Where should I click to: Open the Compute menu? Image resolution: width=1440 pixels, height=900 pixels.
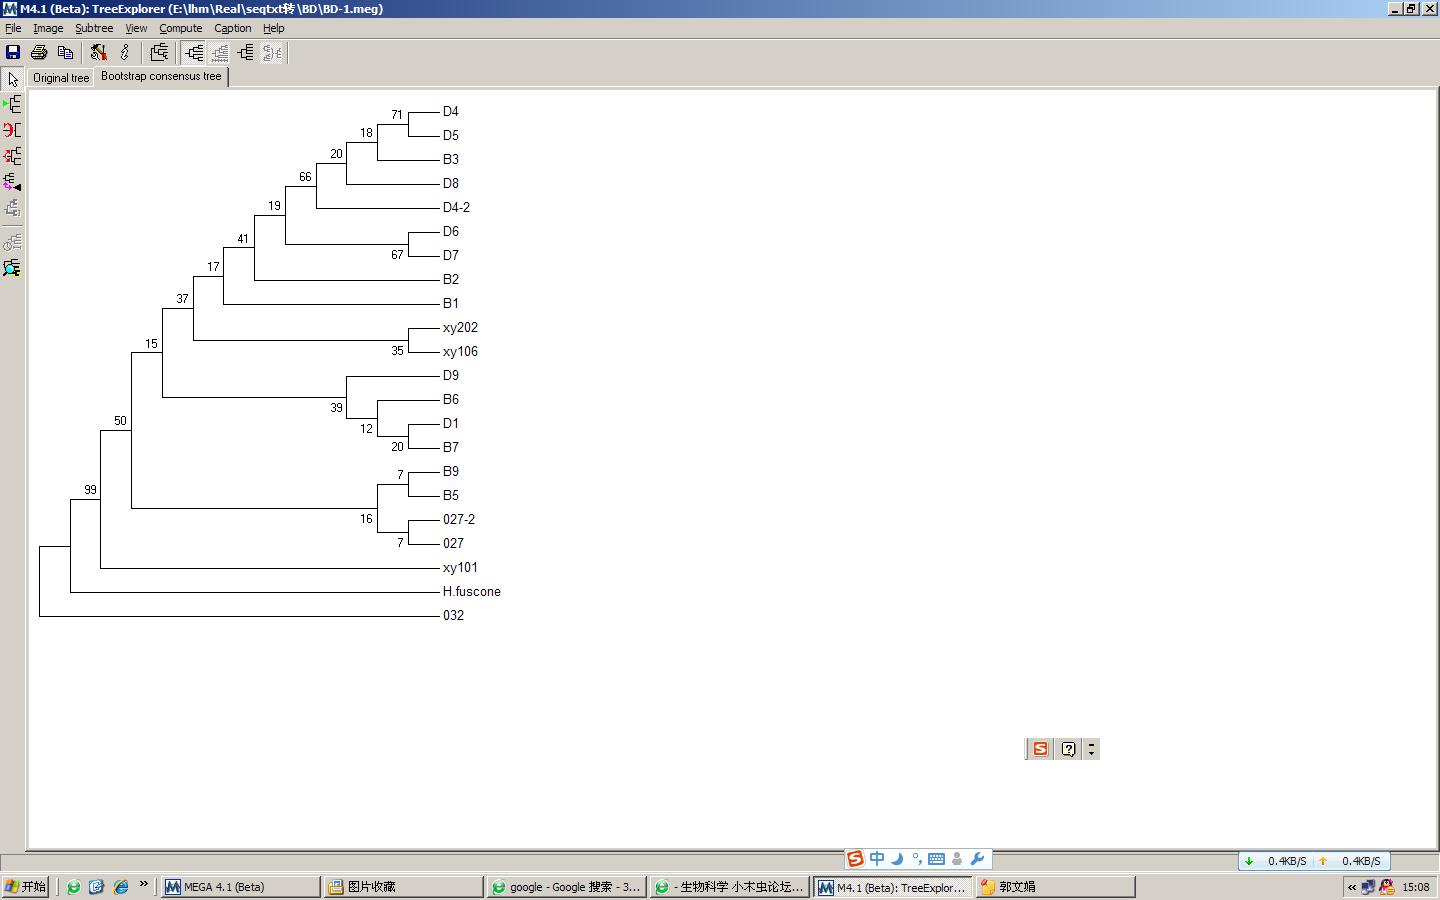click(181, 28)
